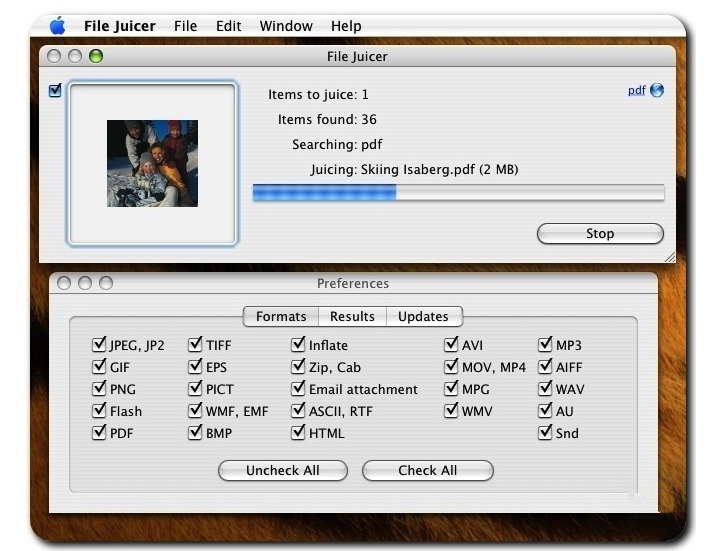Open the File Juicer application menu
This screenshot has width=716, height=551.
(120, 26)
